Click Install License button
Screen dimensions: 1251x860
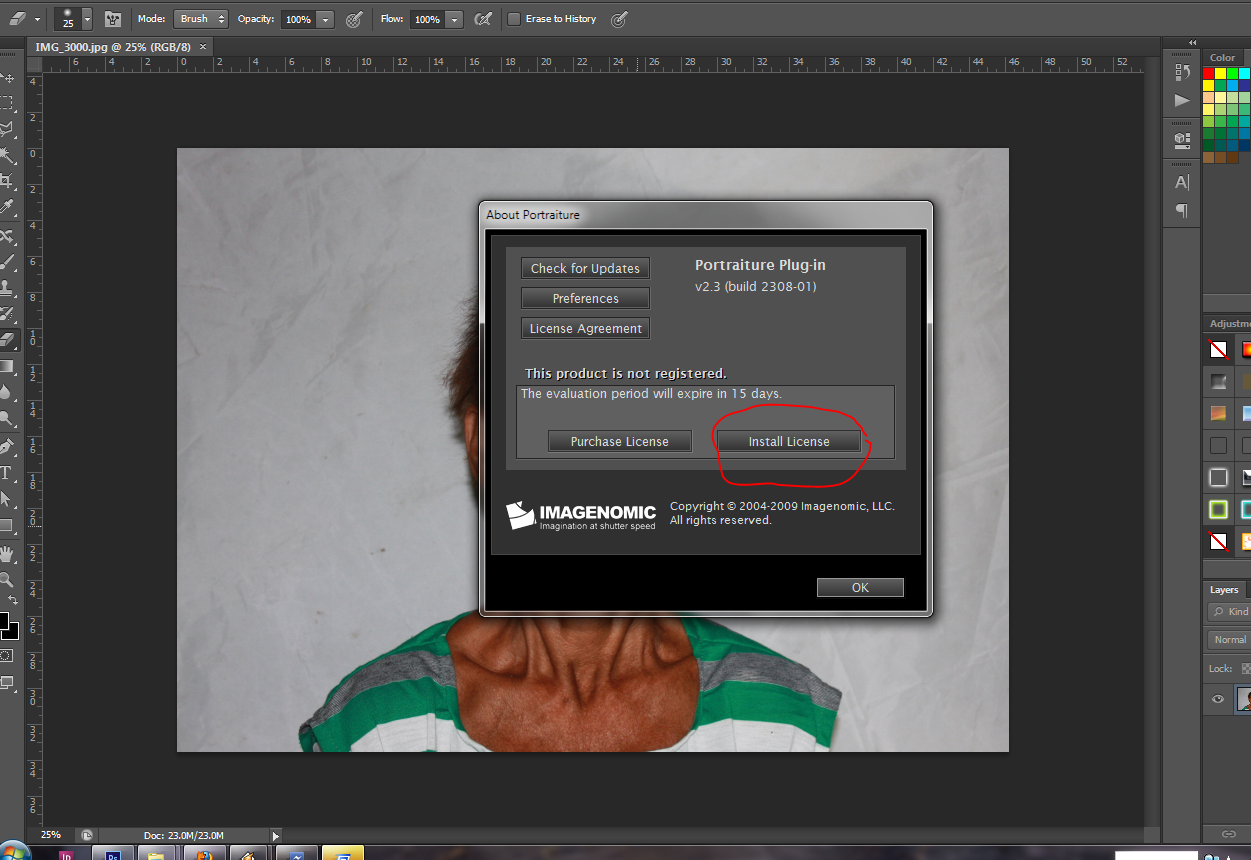click(789, 441)
